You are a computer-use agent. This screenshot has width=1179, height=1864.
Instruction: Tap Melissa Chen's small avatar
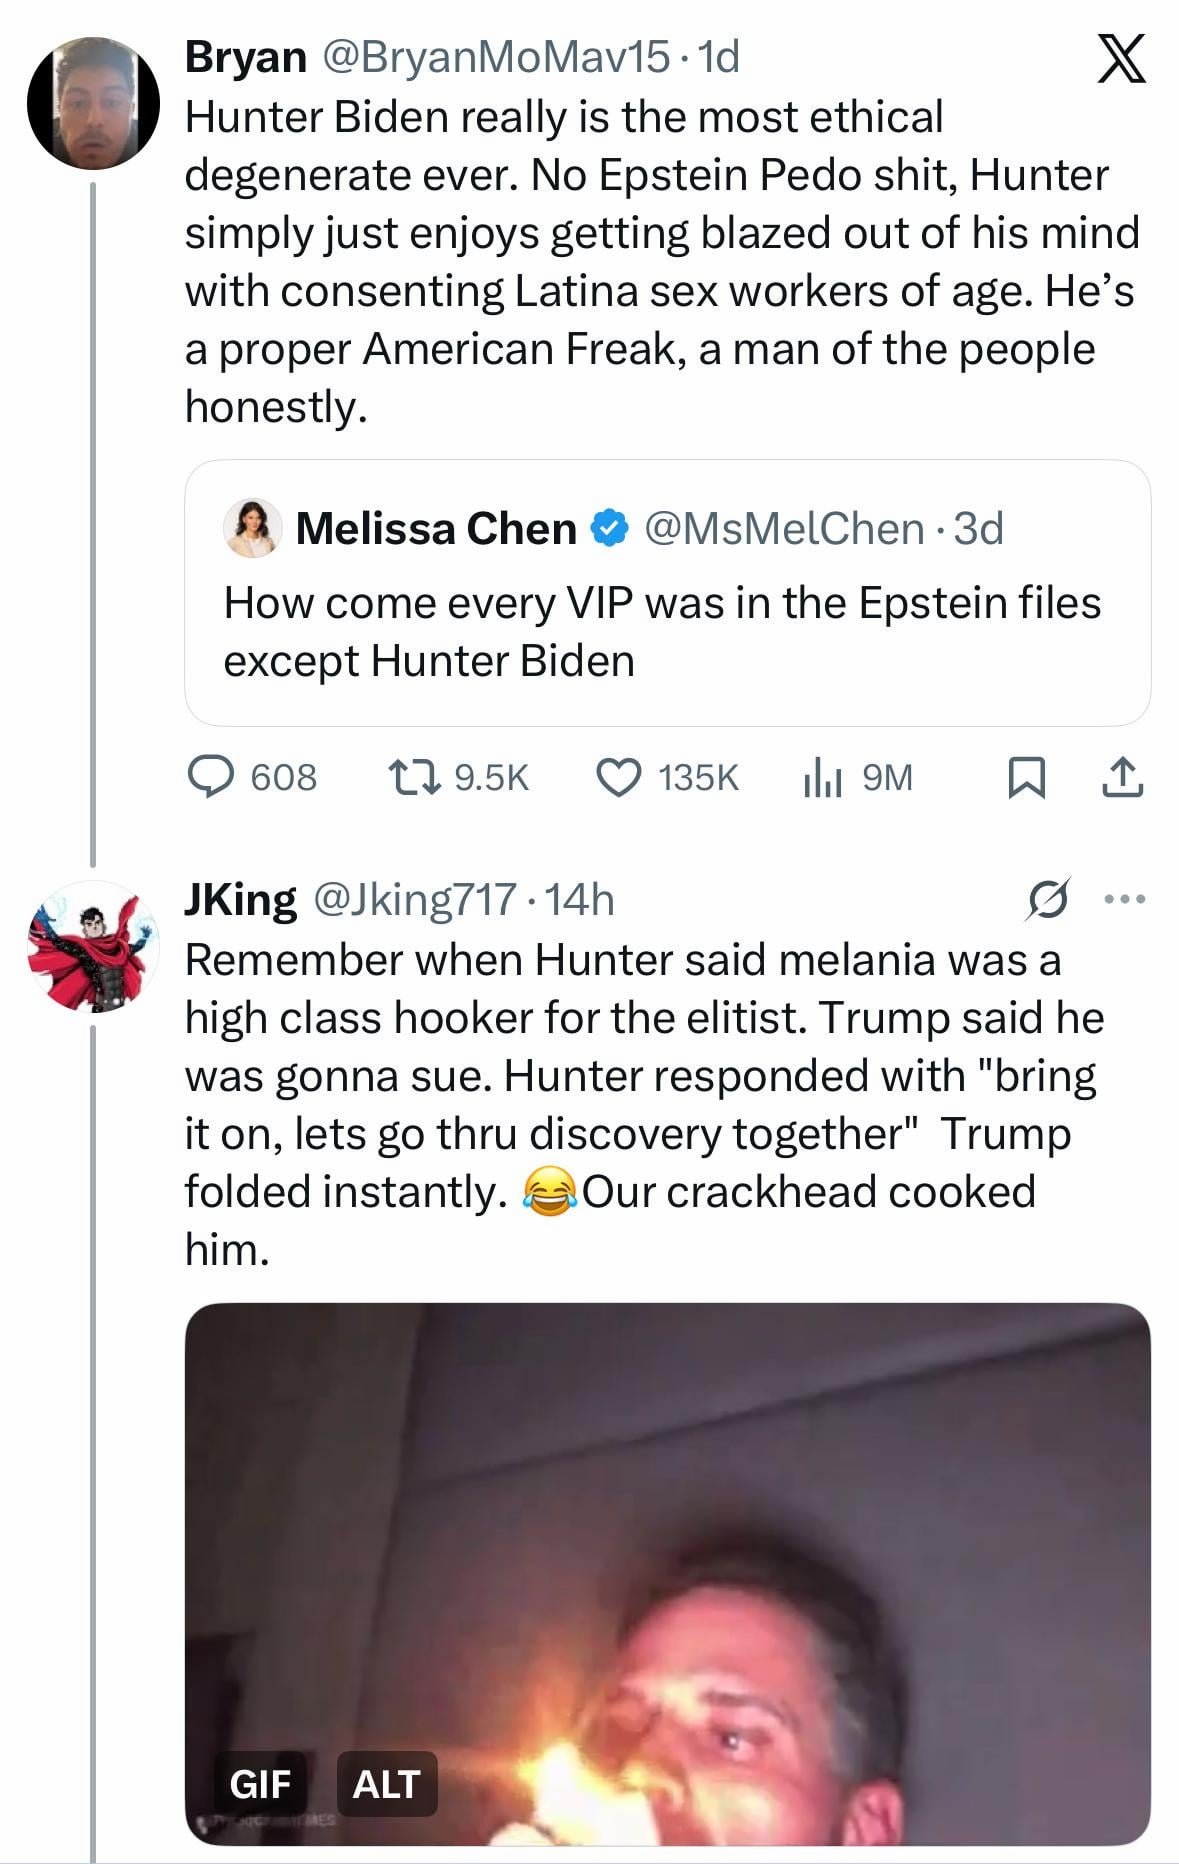click(252, 528)
